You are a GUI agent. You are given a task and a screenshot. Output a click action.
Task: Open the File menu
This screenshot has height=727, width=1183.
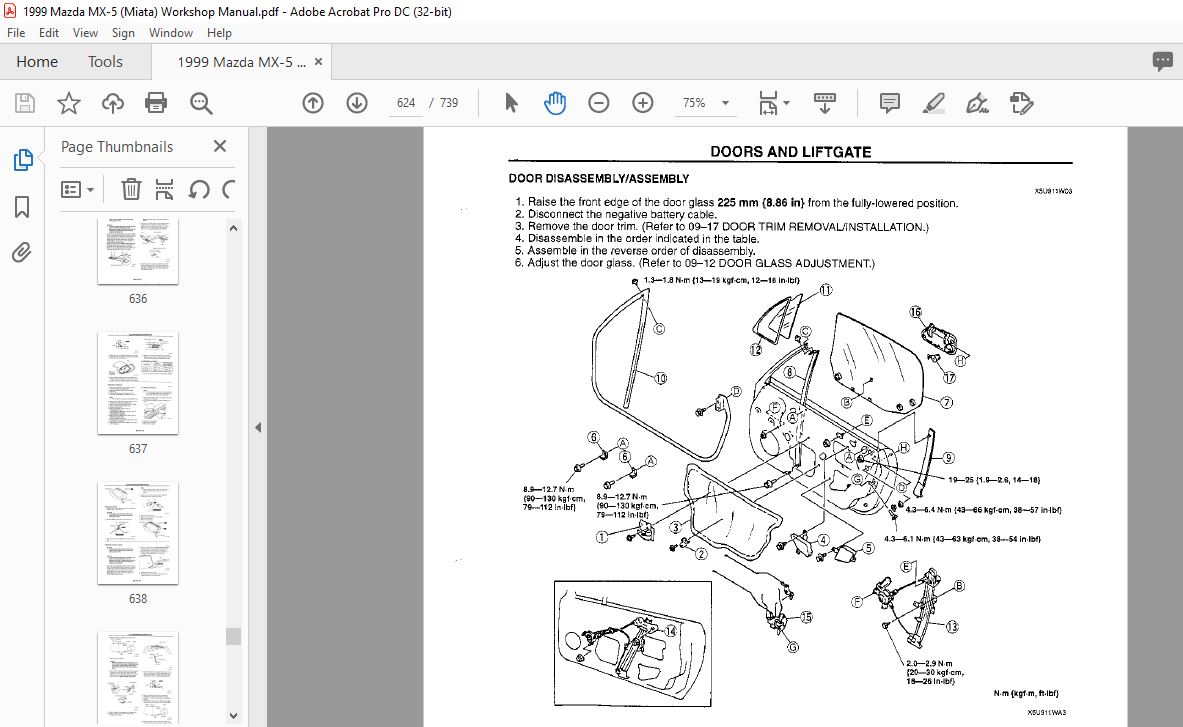16,33
